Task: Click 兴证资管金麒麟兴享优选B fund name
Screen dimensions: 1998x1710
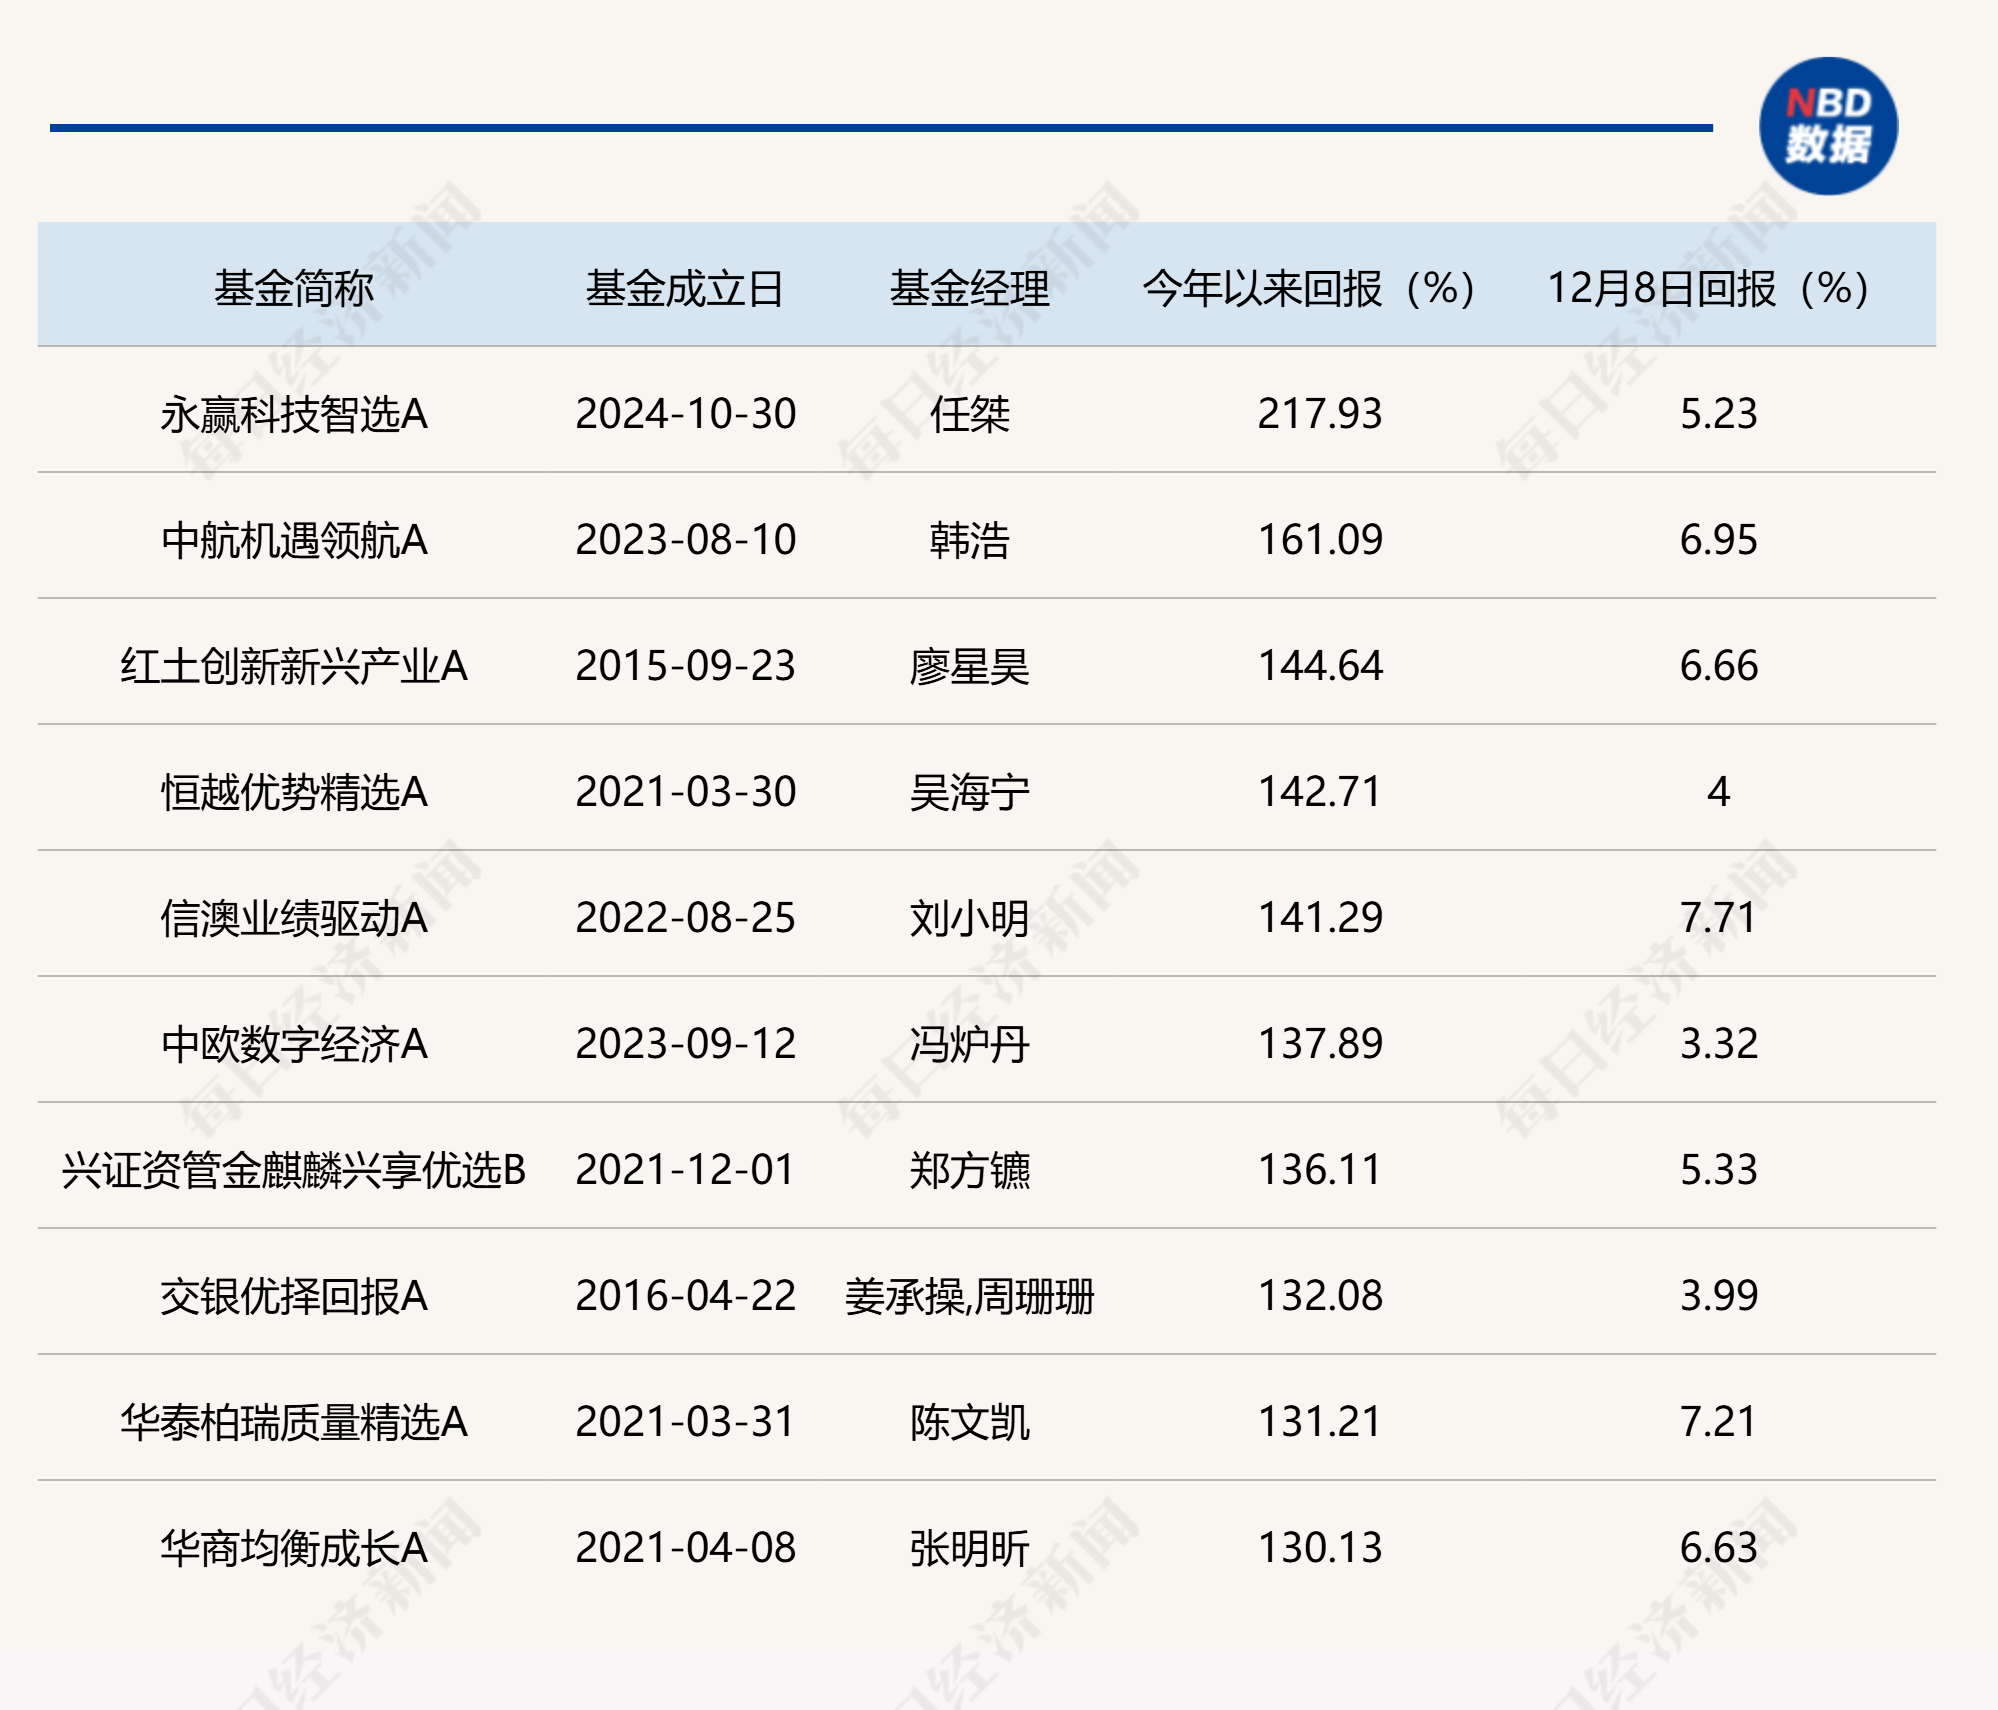Action: [293, 1170]
